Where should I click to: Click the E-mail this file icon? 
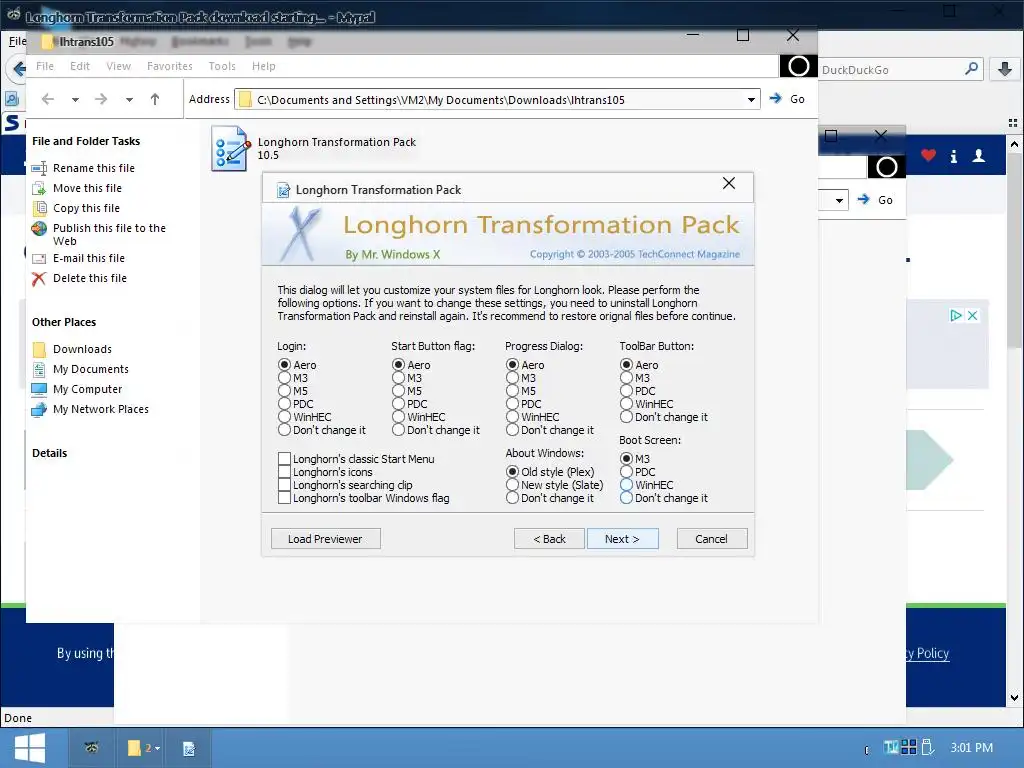click(39, 259)
